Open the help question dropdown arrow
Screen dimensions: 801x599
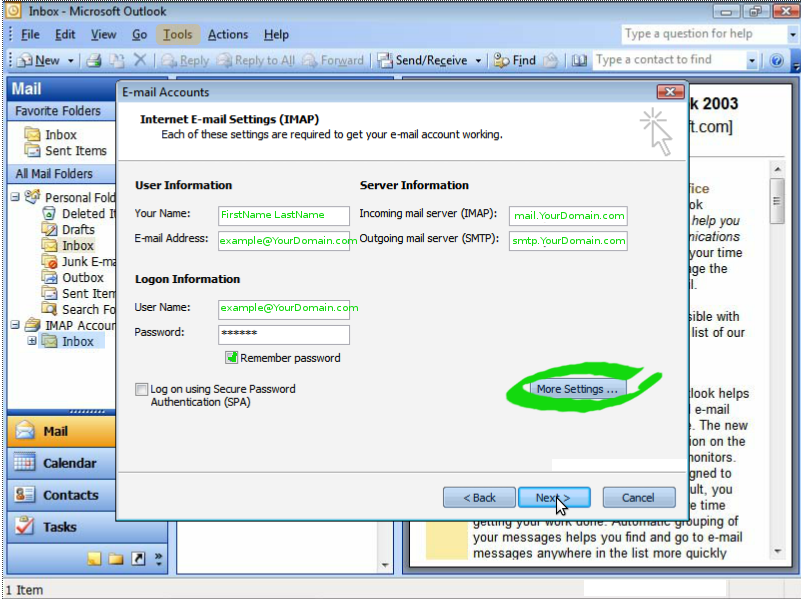coord(793,35)
